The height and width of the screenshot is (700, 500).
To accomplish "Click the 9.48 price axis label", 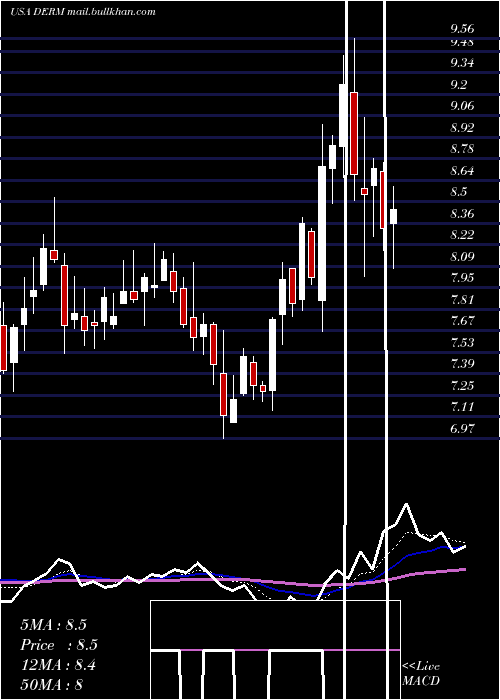I will click(462, 42).
